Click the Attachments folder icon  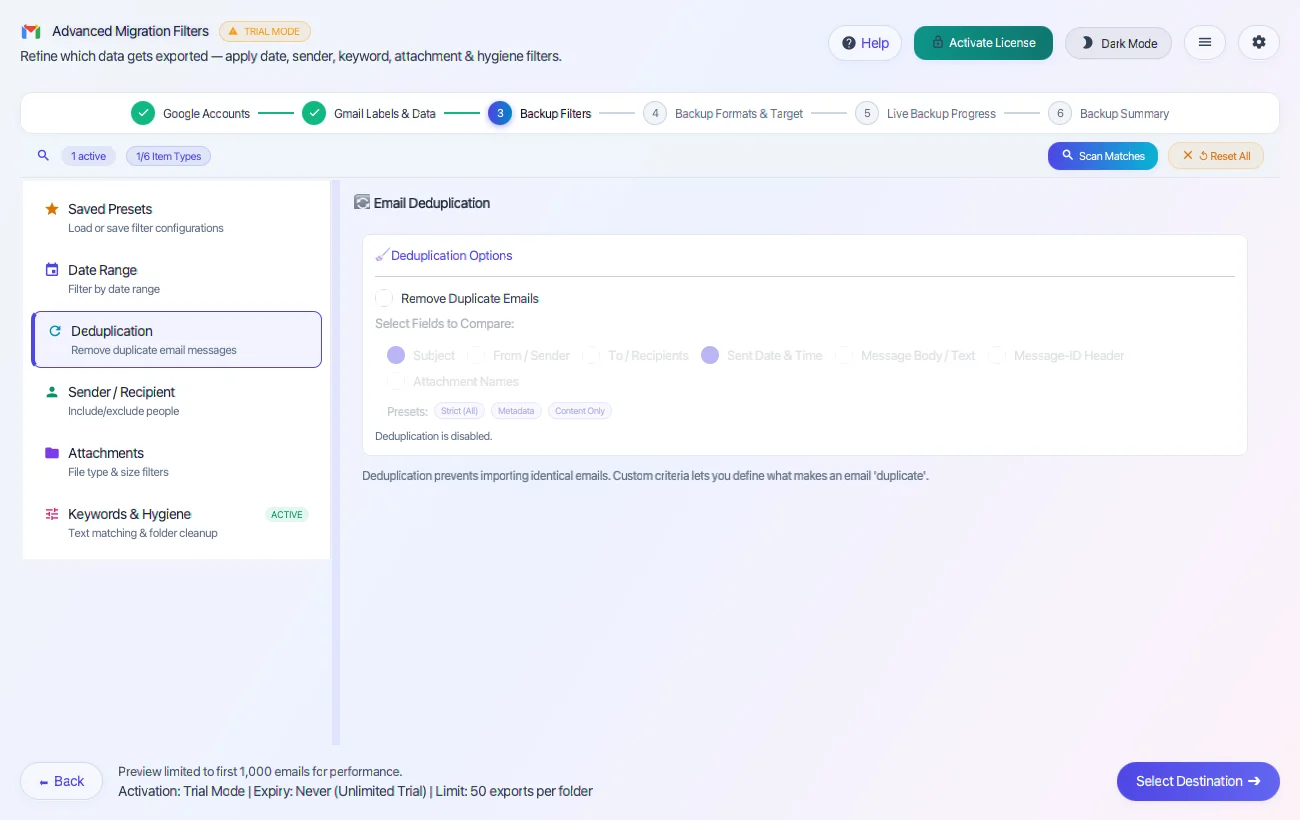coord(52,453)
